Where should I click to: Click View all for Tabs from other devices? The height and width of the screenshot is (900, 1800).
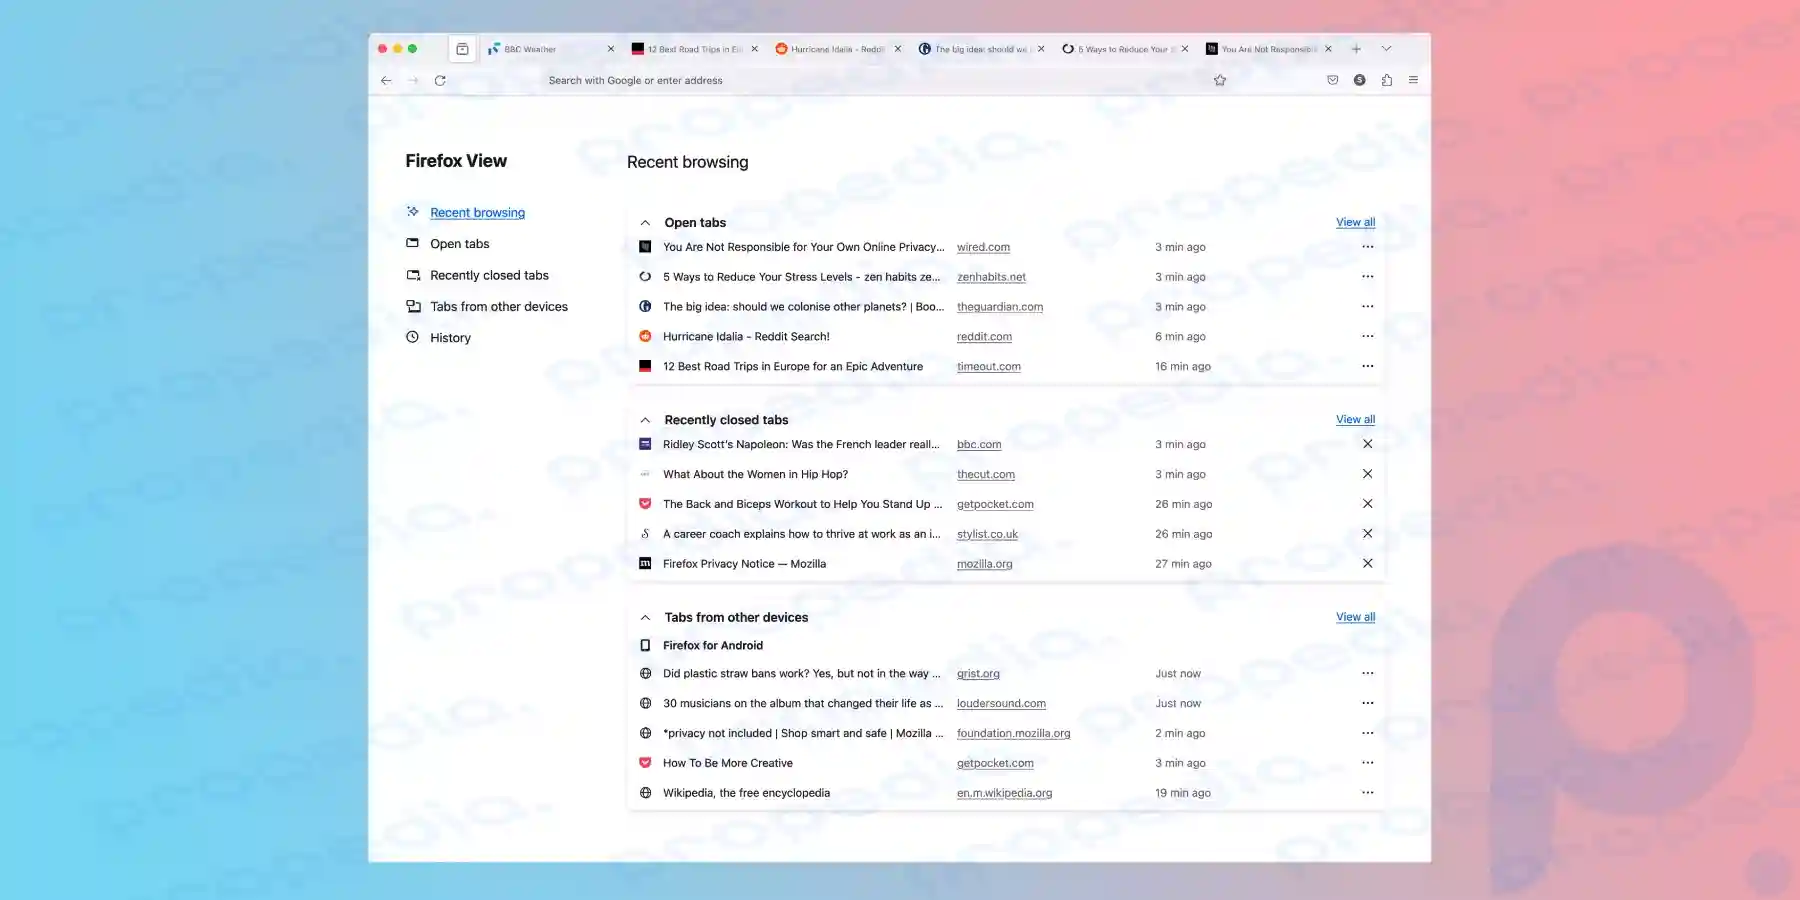click(1355, 617)
